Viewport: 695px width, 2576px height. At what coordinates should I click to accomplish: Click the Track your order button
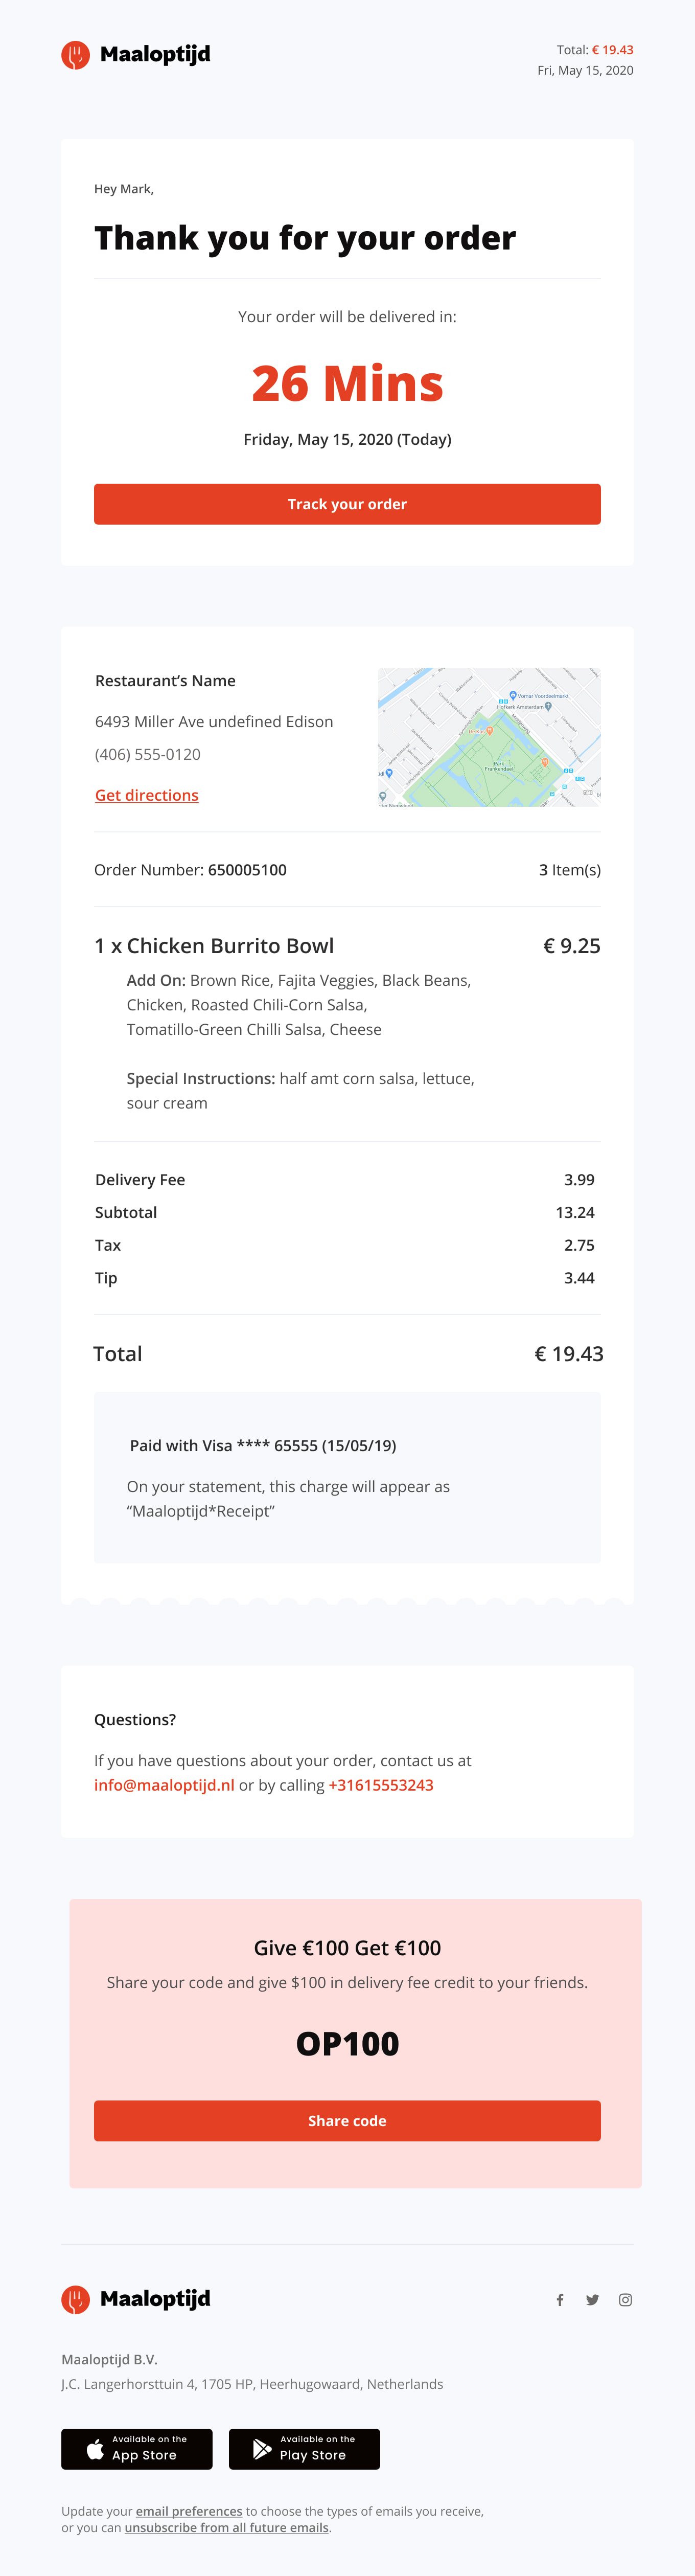point(347,504)
